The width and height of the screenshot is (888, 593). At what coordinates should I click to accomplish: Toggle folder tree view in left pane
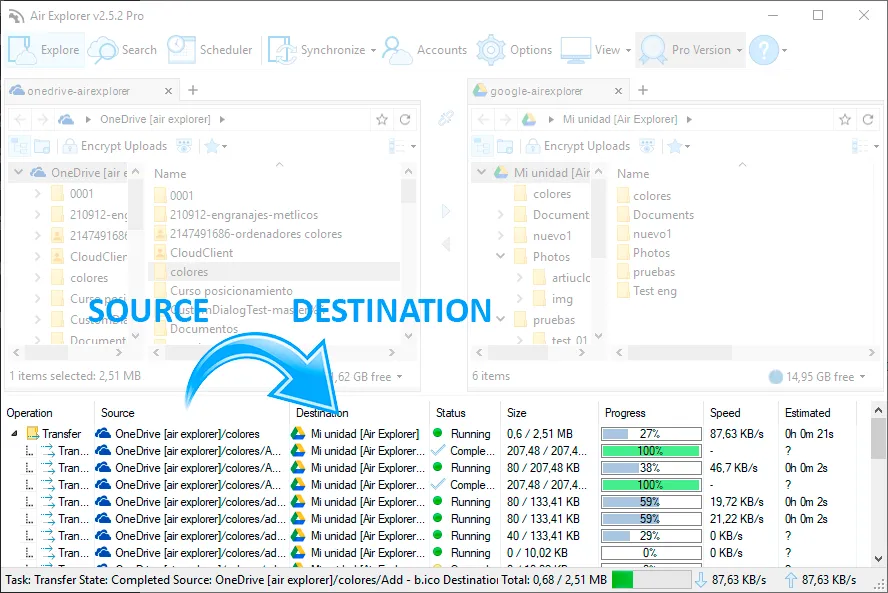point(19,147)
